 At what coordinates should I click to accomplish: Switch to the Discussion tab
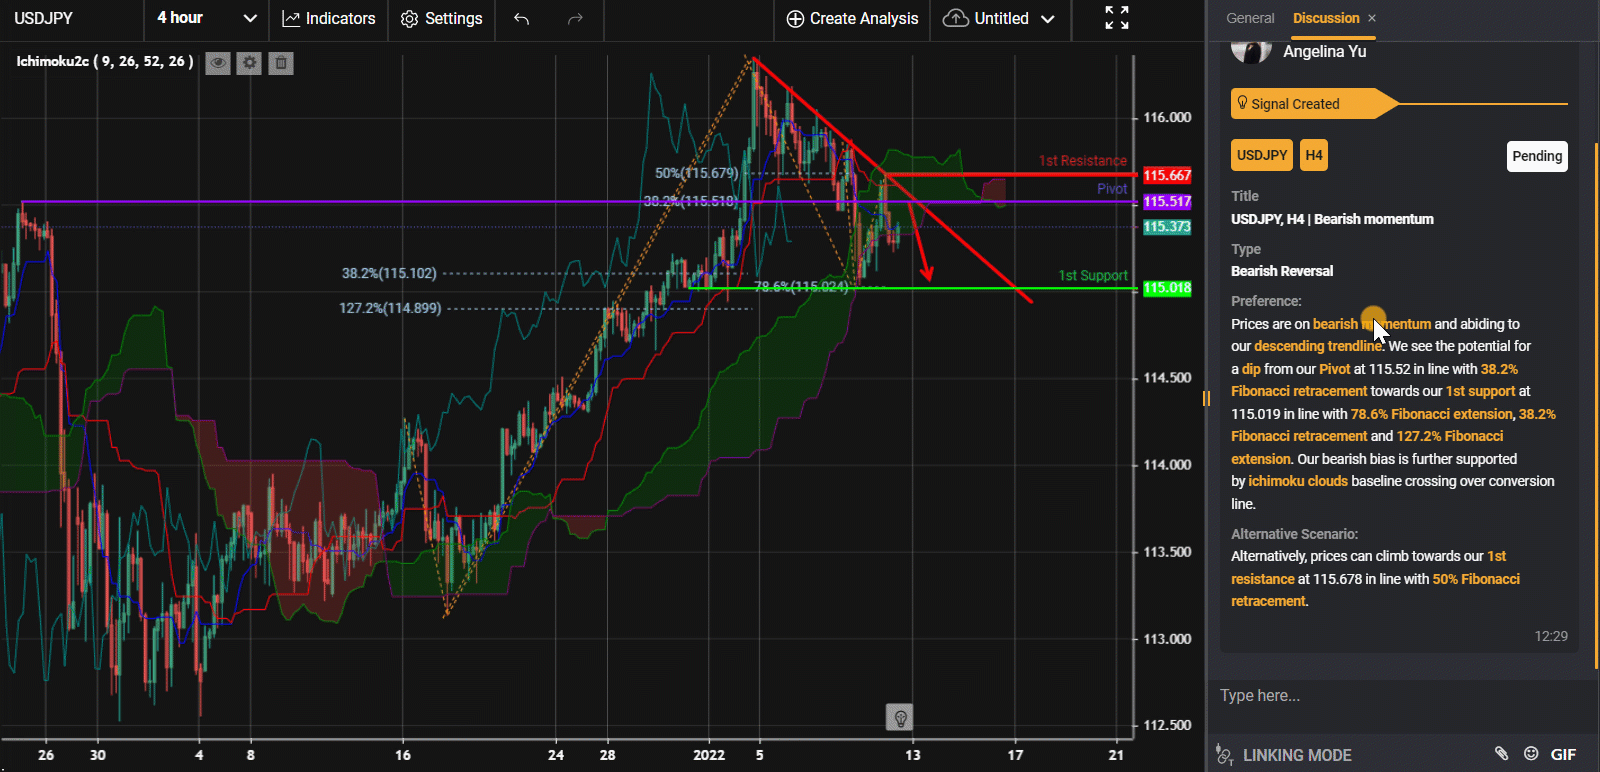[1326, 18]
